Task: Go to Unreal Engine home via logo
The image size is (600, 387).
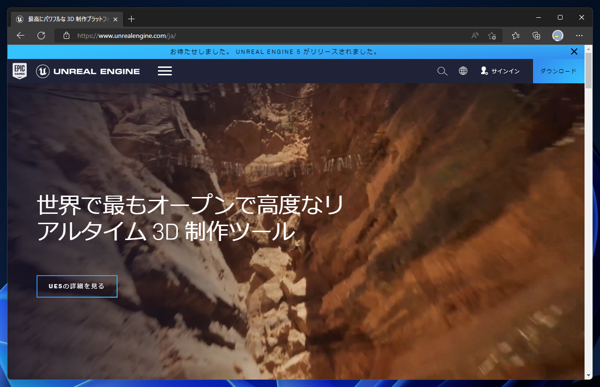Action: pos(88,71)
